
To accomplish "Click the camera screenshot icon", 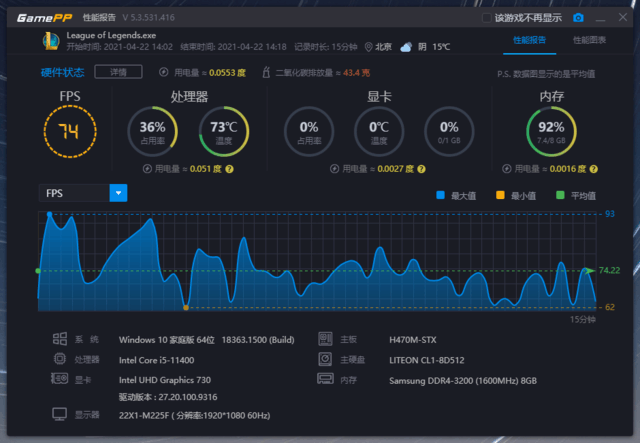I will [578, 17].
